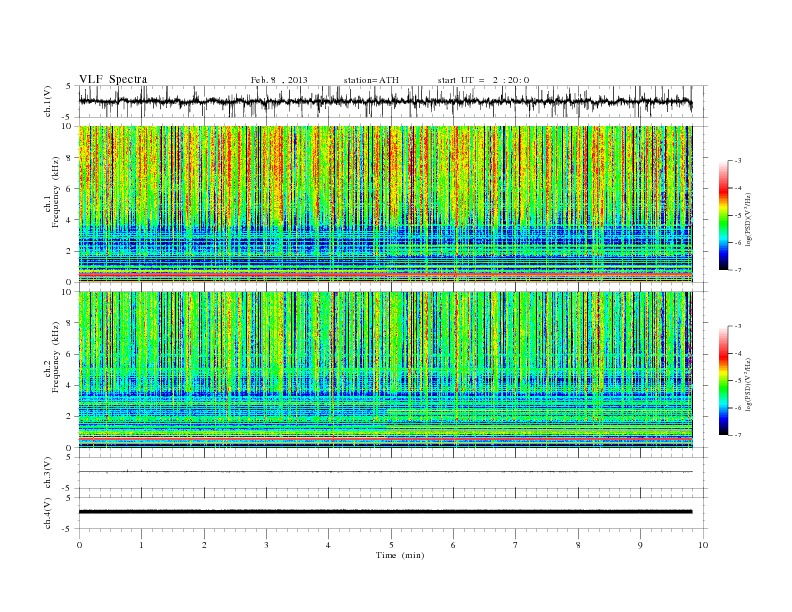Click the "7" tick on the time axis
The height and width of the screenshot is (612, 792).
[516, 545]
